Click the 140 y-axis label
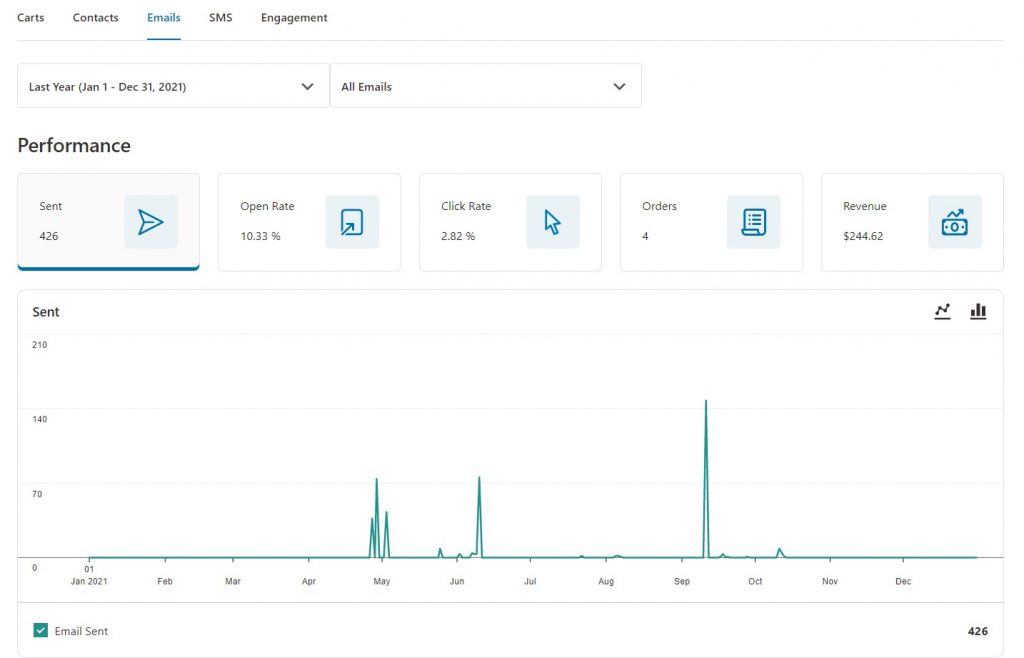This screenshot has width=1024, height=658. (x=39, y=419)
